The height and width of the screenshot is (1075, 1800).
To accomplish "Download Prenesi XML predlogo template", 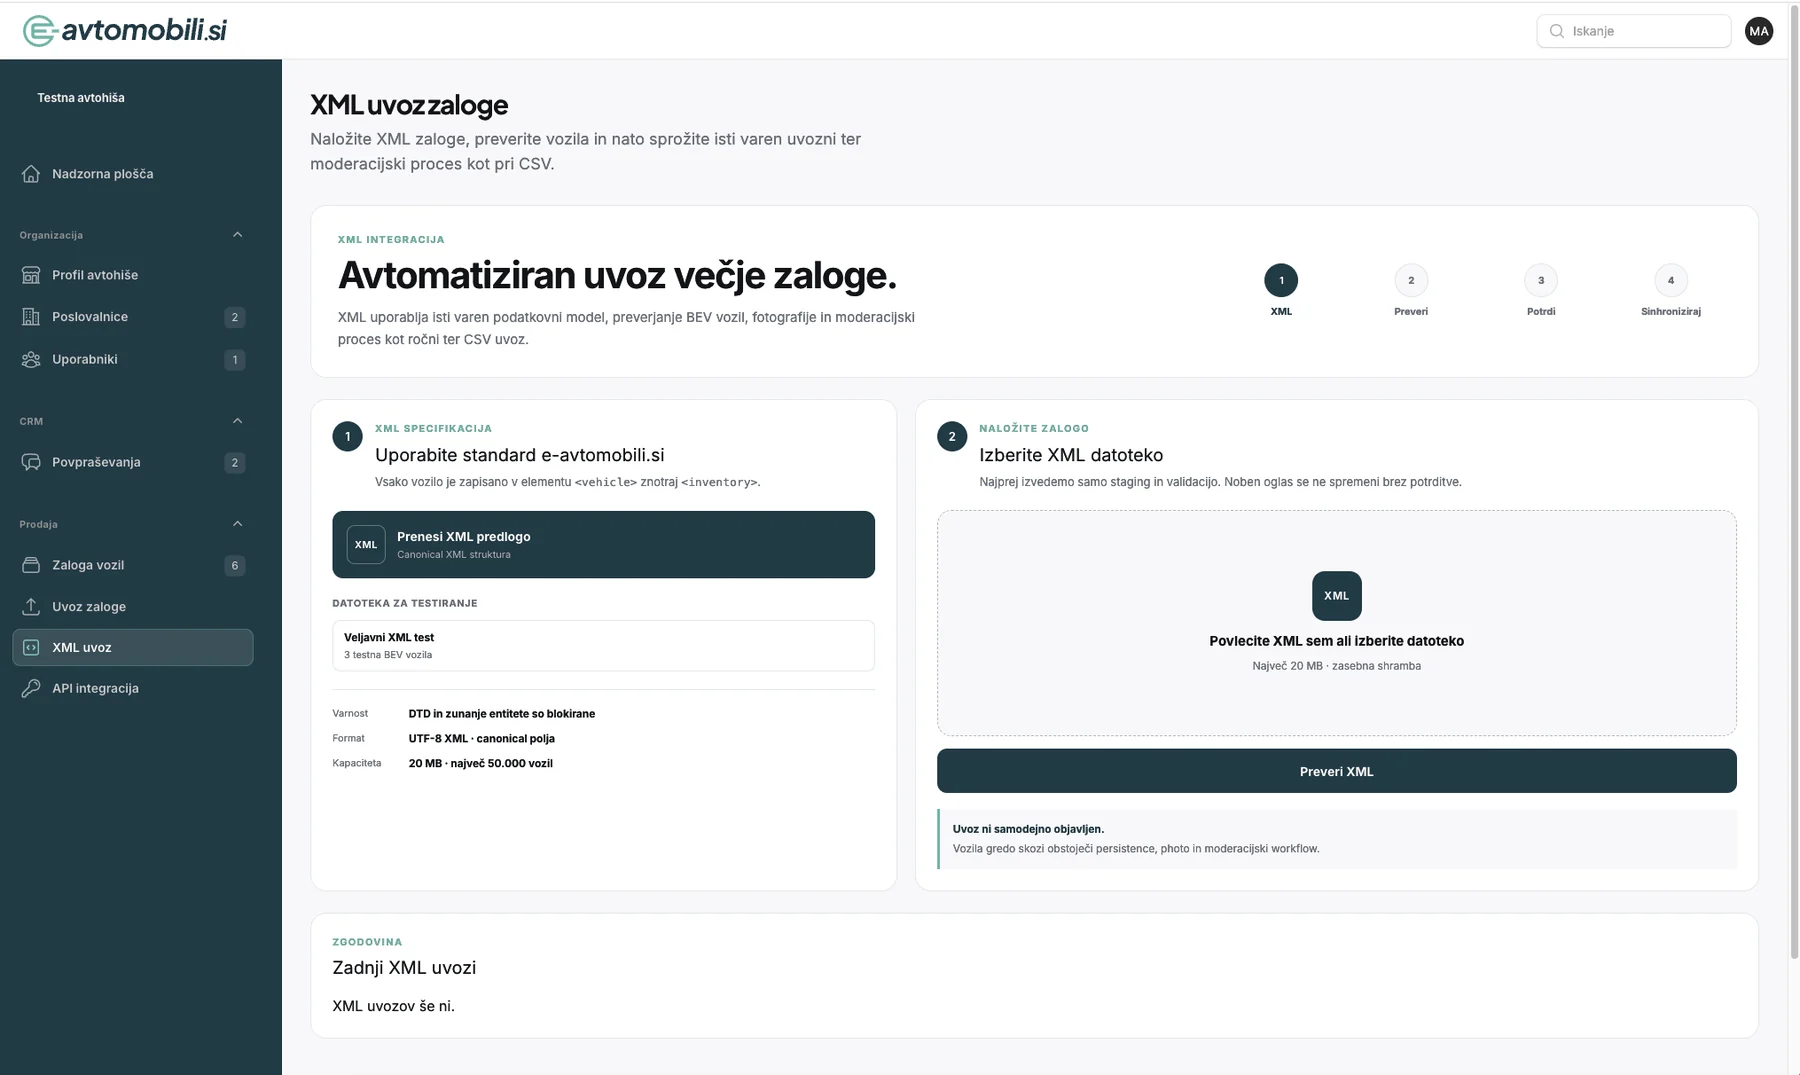I will coord(603,545).
